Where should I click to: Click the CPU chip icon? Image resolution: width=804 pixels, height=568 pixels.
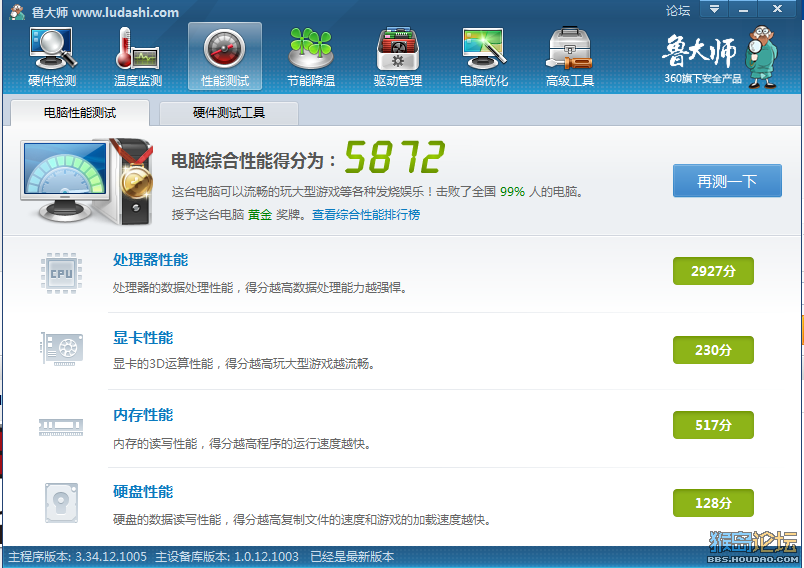tap(62, 273)
